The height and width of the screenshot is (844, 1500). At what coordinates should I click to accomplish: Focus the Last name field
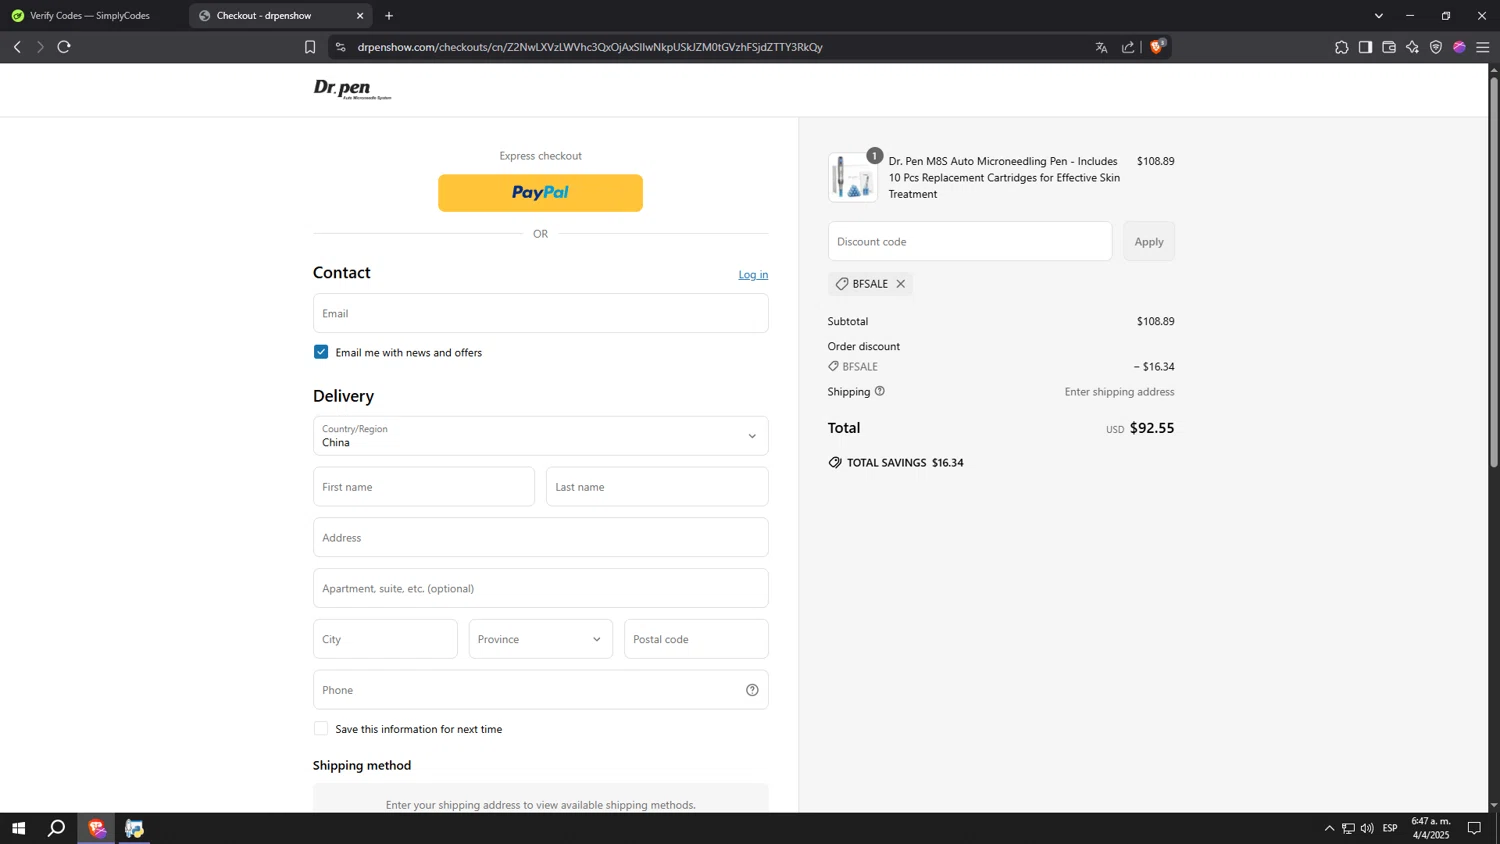(x=657, y=487)
